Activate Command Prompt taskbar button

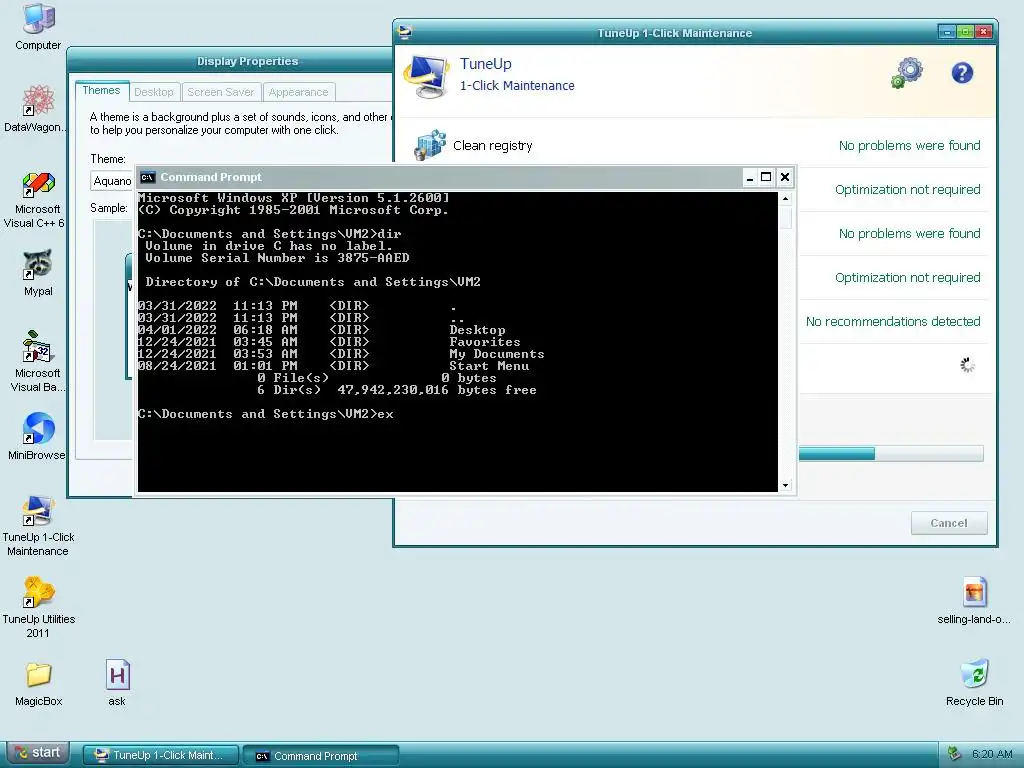point(321,756)
